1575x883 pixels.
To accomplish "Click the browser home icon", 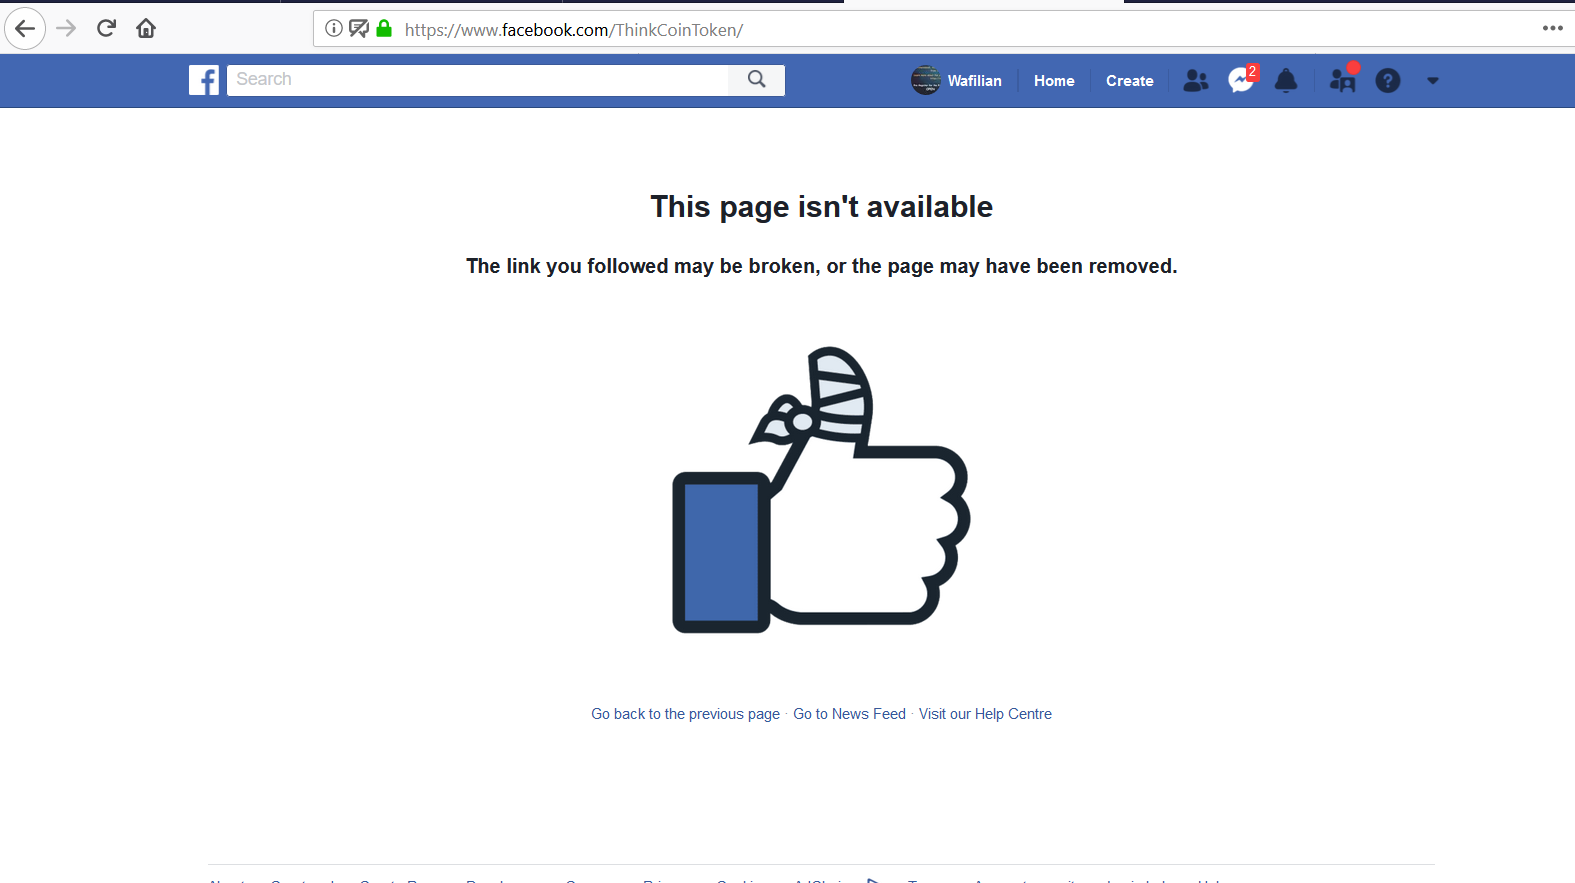I will point(146,28).
